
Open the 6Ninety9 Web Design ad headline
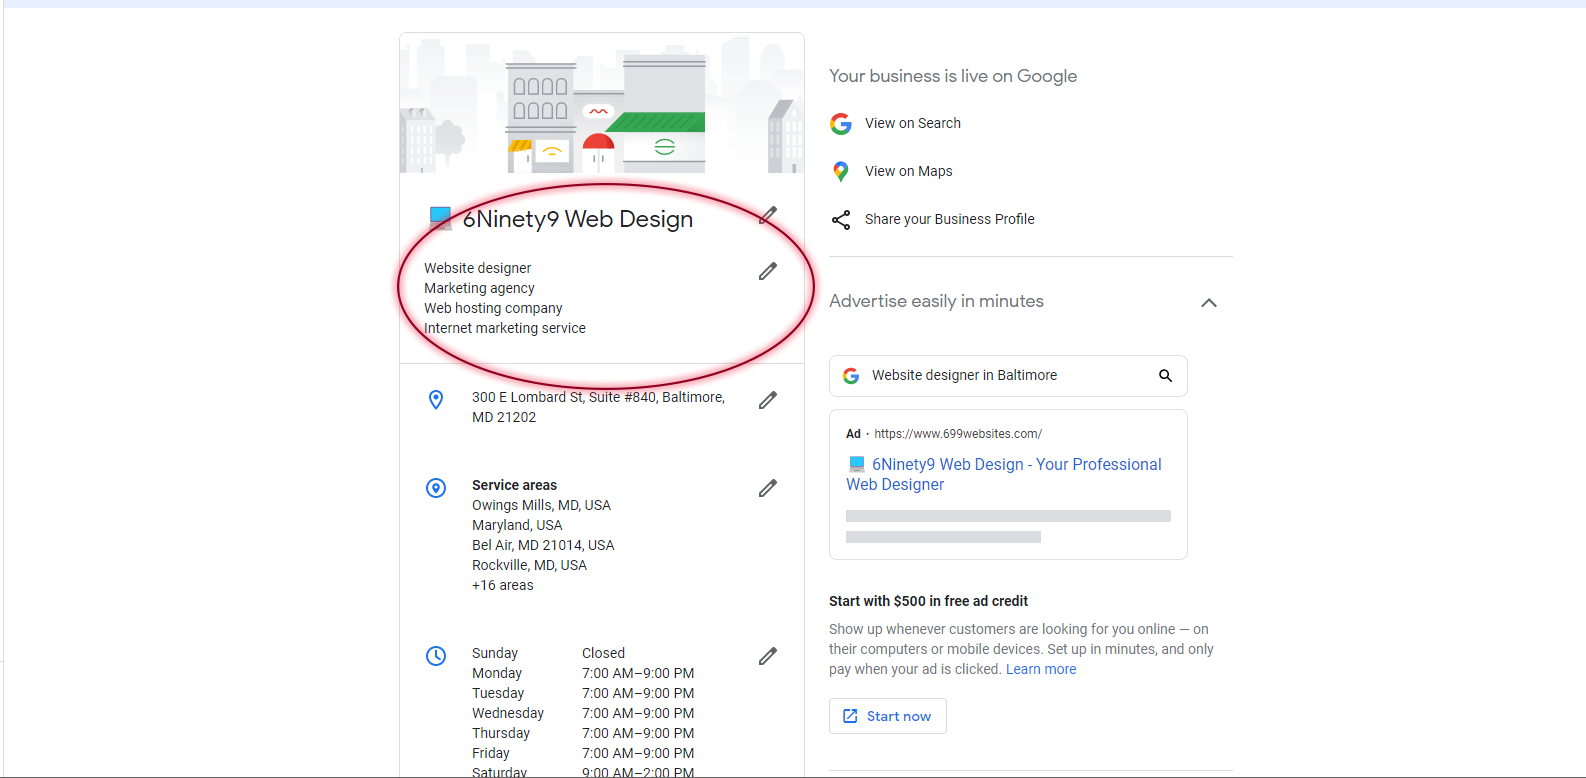(x=1004, y=474)
